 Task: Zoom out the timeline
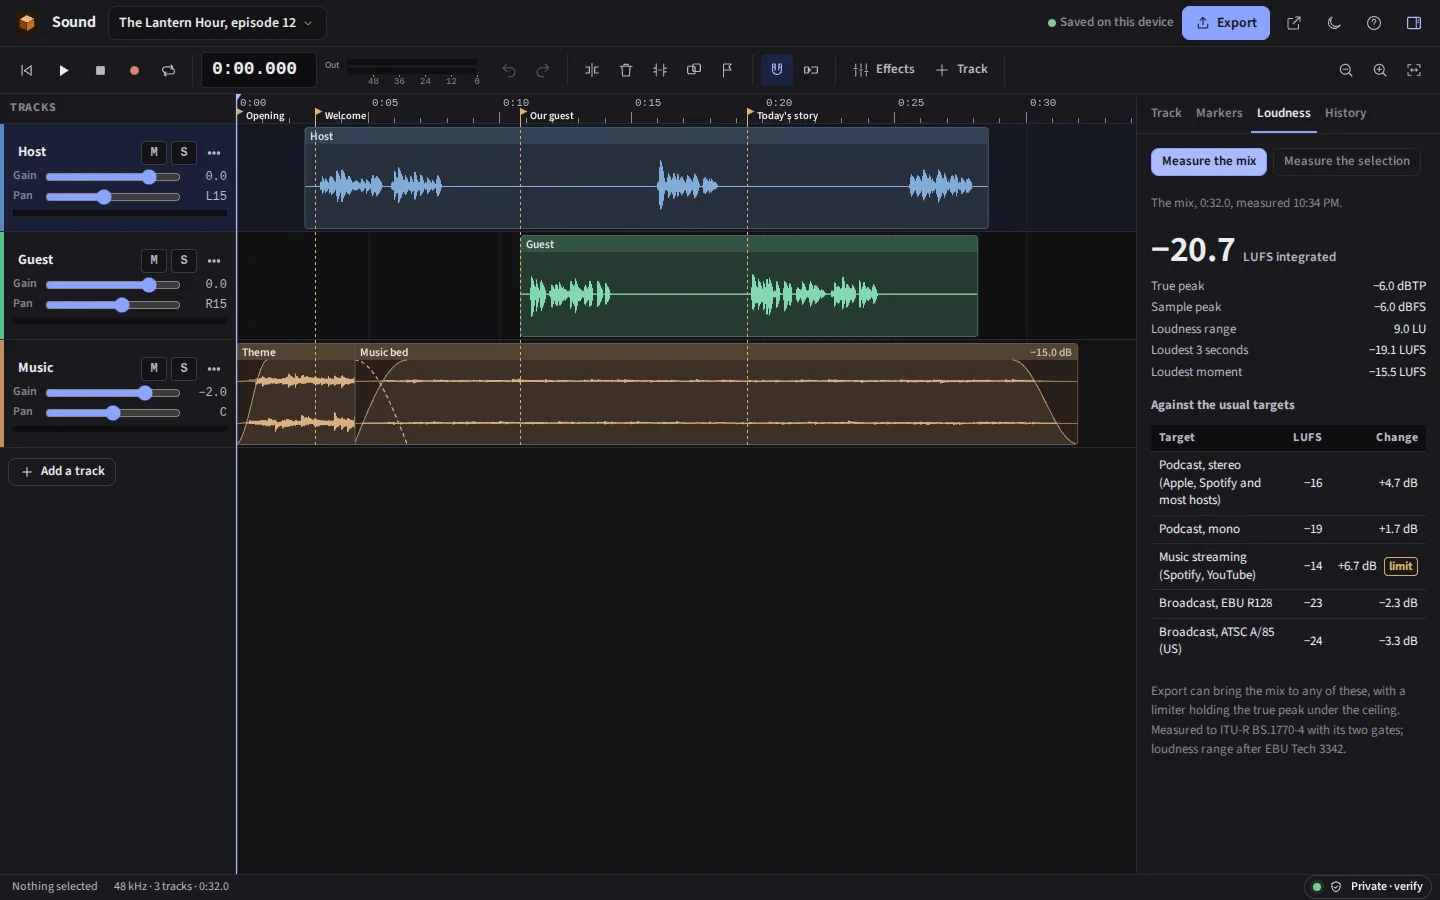pos(1346,70)
